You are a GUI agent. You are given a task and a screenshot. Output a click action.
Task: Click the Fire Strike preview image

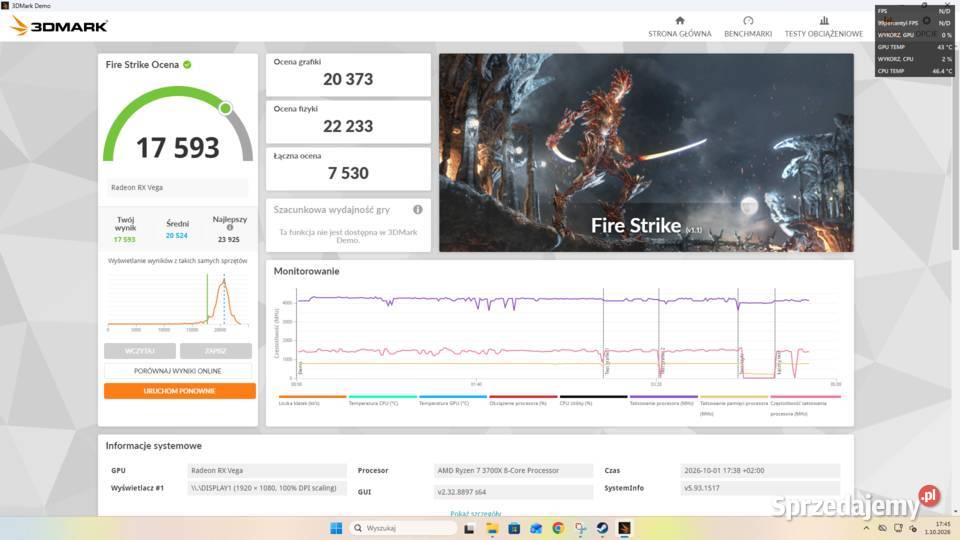pos(646,152)
